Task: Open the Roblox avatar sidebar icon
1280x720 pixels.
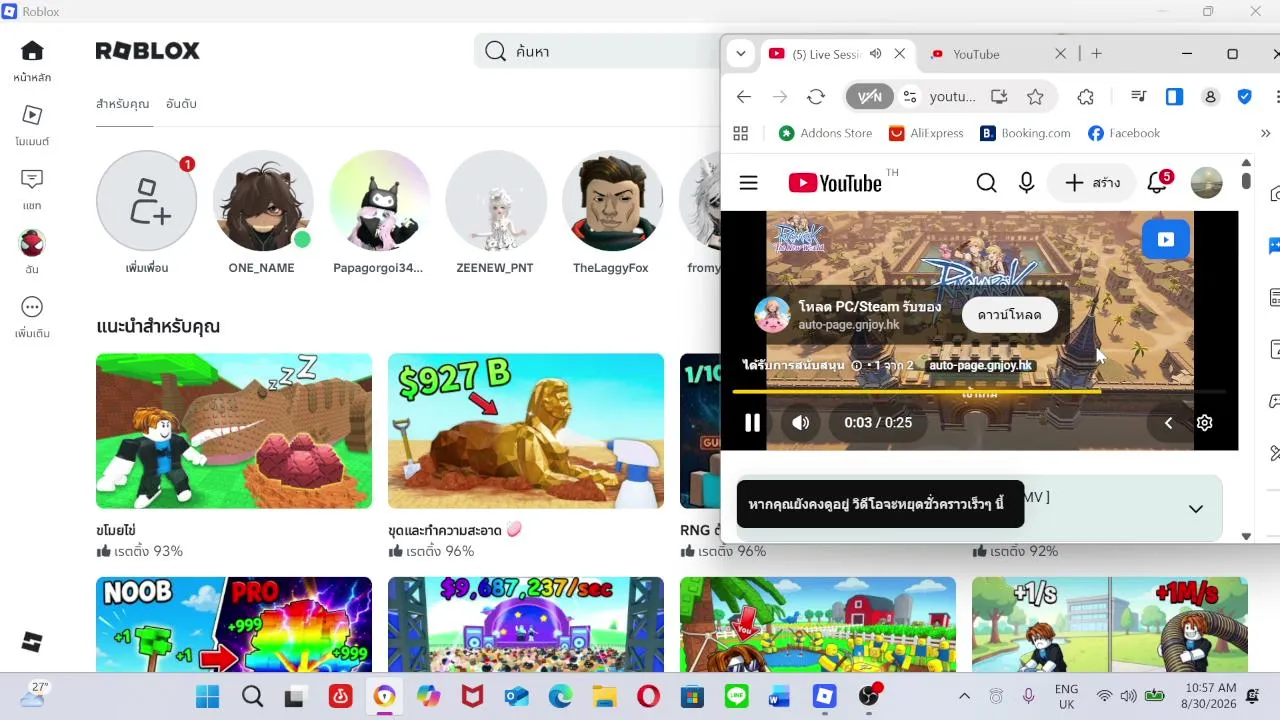Action: point(32,242)
